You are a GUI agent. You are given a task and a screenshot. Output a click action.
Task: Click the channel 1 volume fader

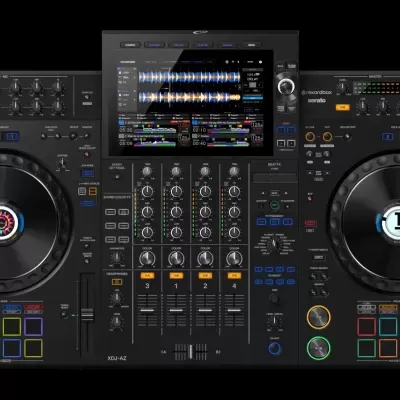[176, 310]
